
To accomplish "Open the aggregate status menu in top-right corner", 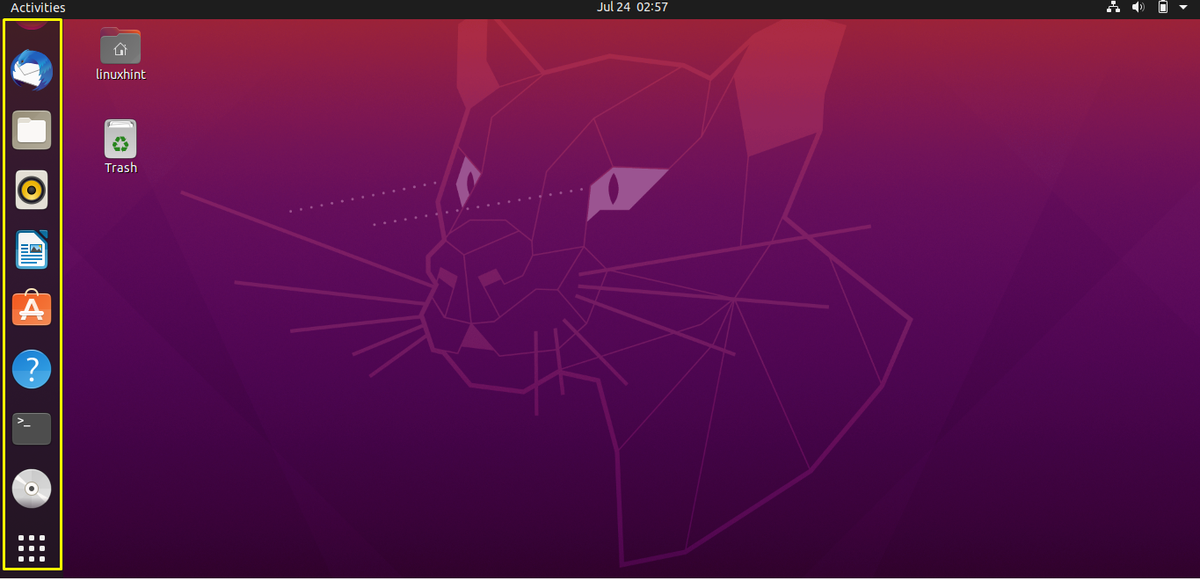I will click(x=1150, y=7).
